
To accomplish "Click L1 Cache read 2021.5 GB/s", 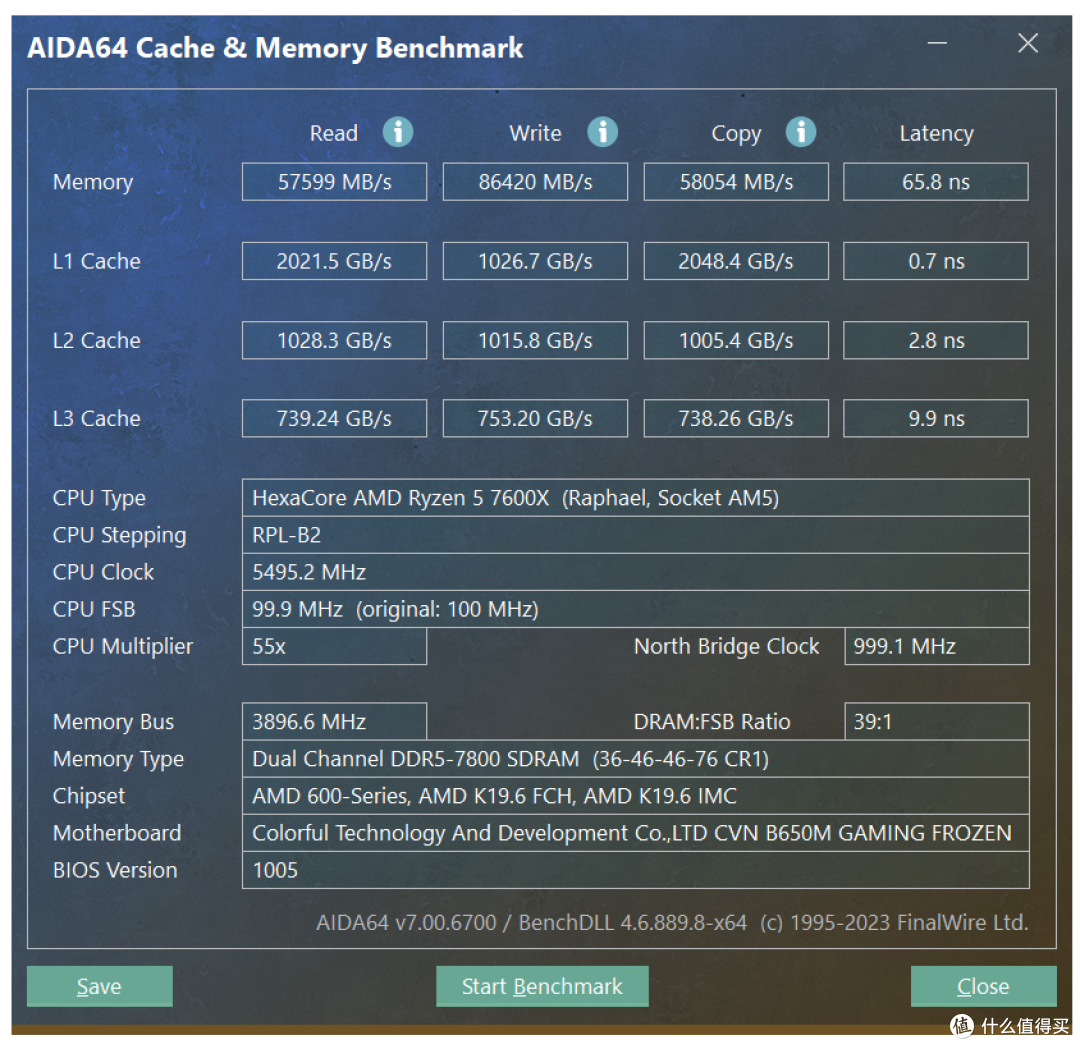I will click(x=334, y=261).
